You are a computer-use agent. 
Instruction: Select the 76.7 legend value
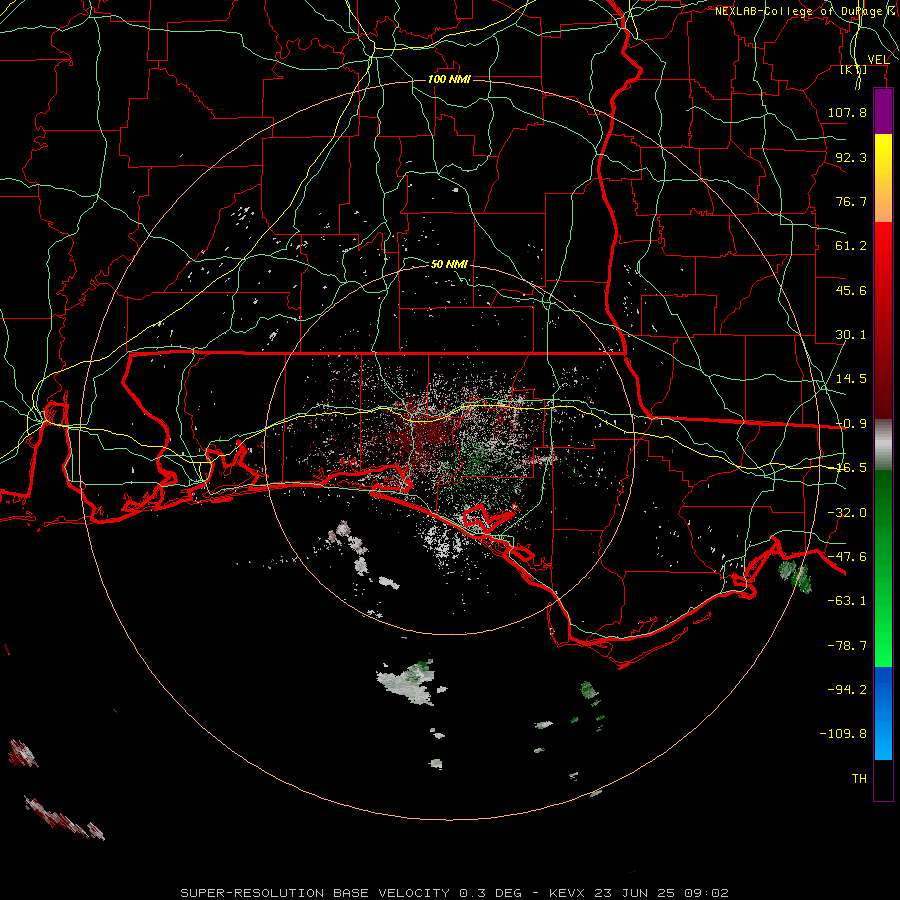pyautogui.click(x=851, y=201)
